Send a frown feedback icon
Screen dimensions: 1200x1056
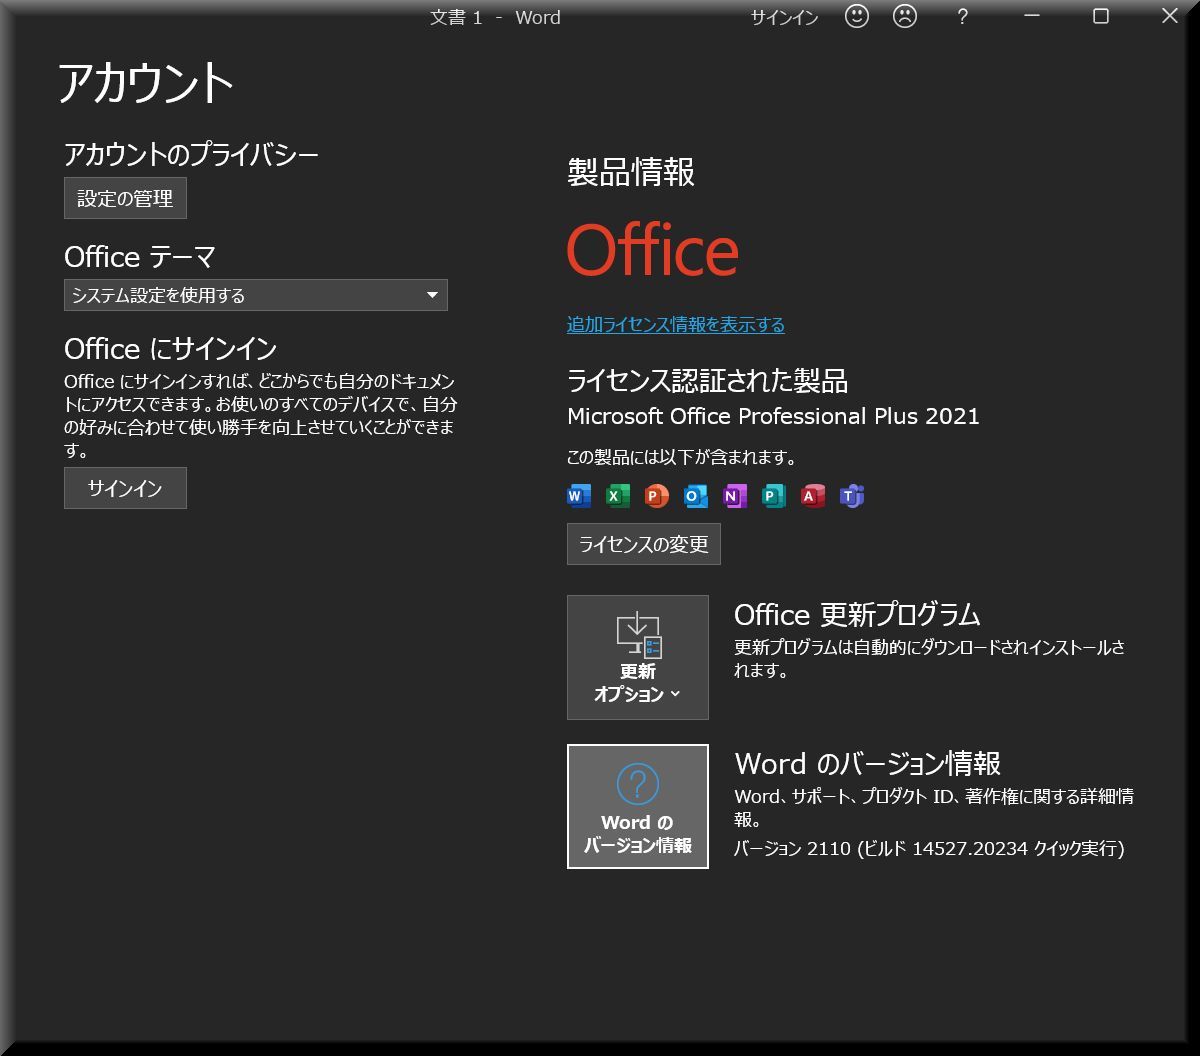pyautogui.click(x=905, y=16)
